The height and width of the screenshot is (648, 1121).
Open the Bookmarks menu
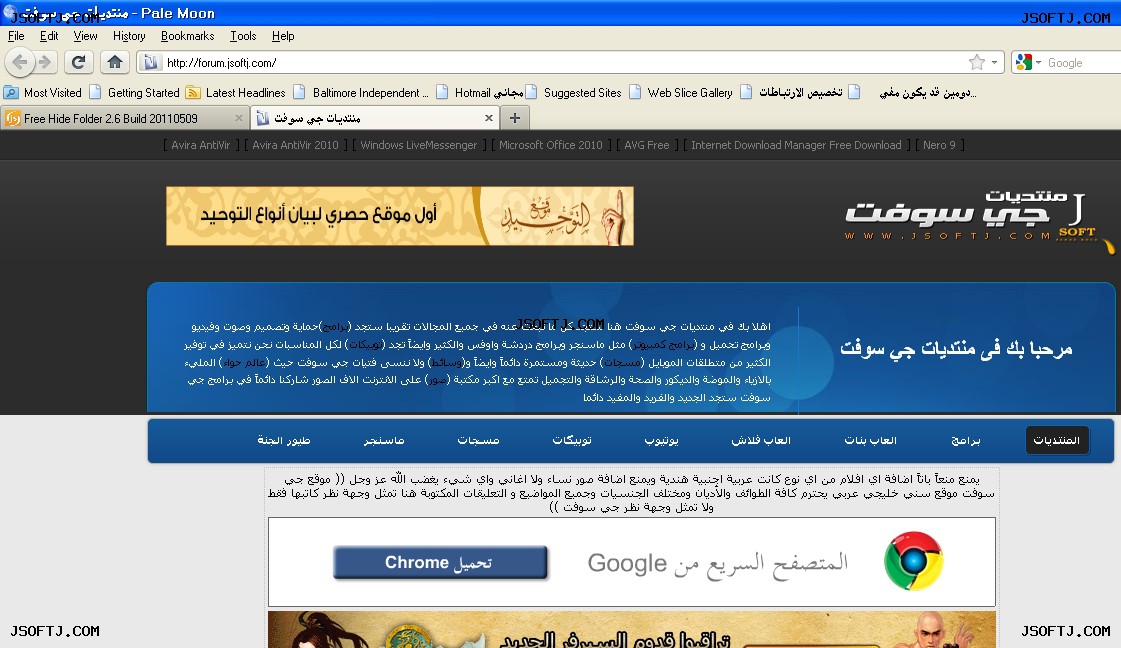pyautogui.click(x=187, y=36)
